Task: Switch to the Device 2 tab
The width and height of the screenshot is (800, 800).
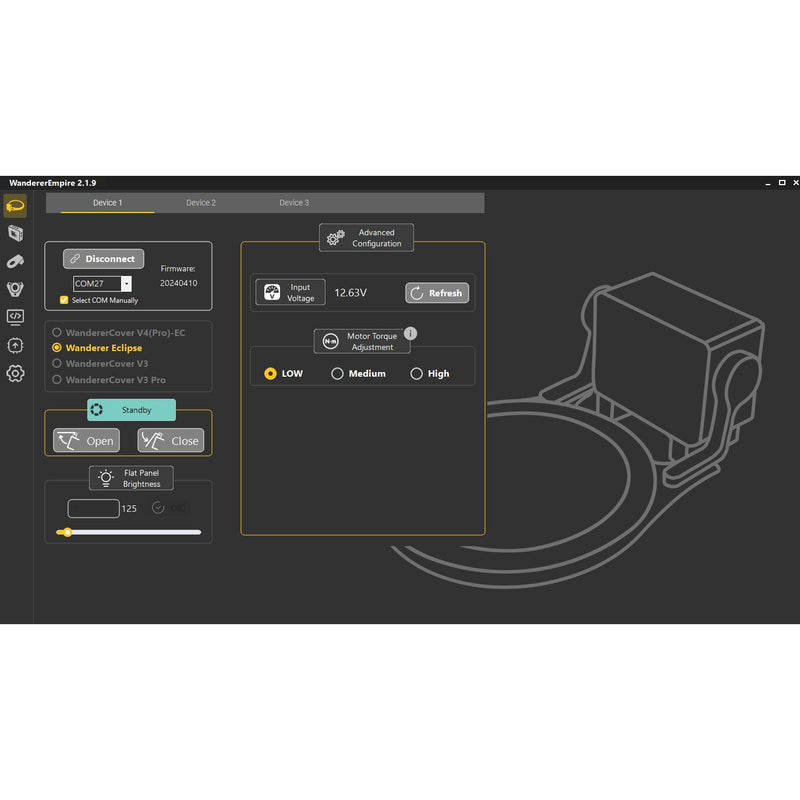Action: tap(201, 203)
